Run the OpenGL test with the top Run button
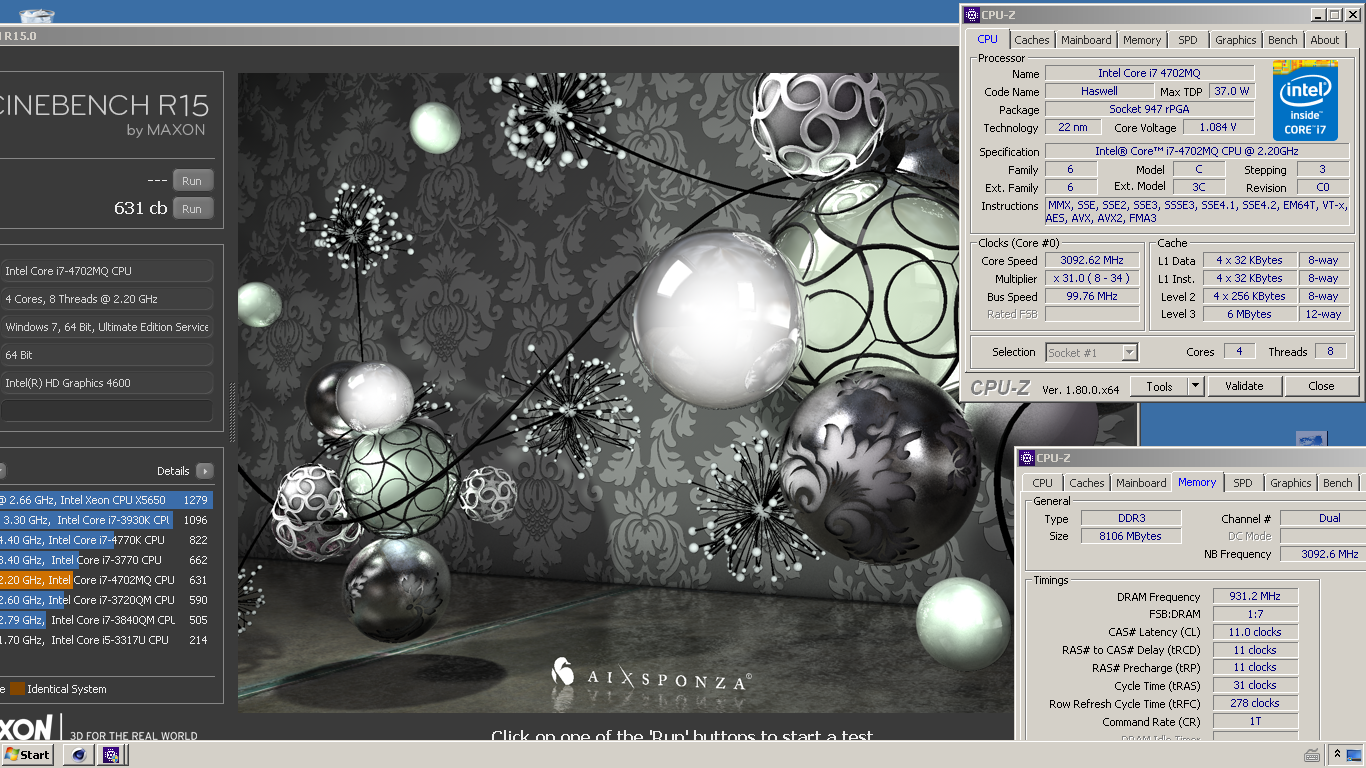Image resolution: width=1366 pixels, height=768 pixels. tap(192, 181)
